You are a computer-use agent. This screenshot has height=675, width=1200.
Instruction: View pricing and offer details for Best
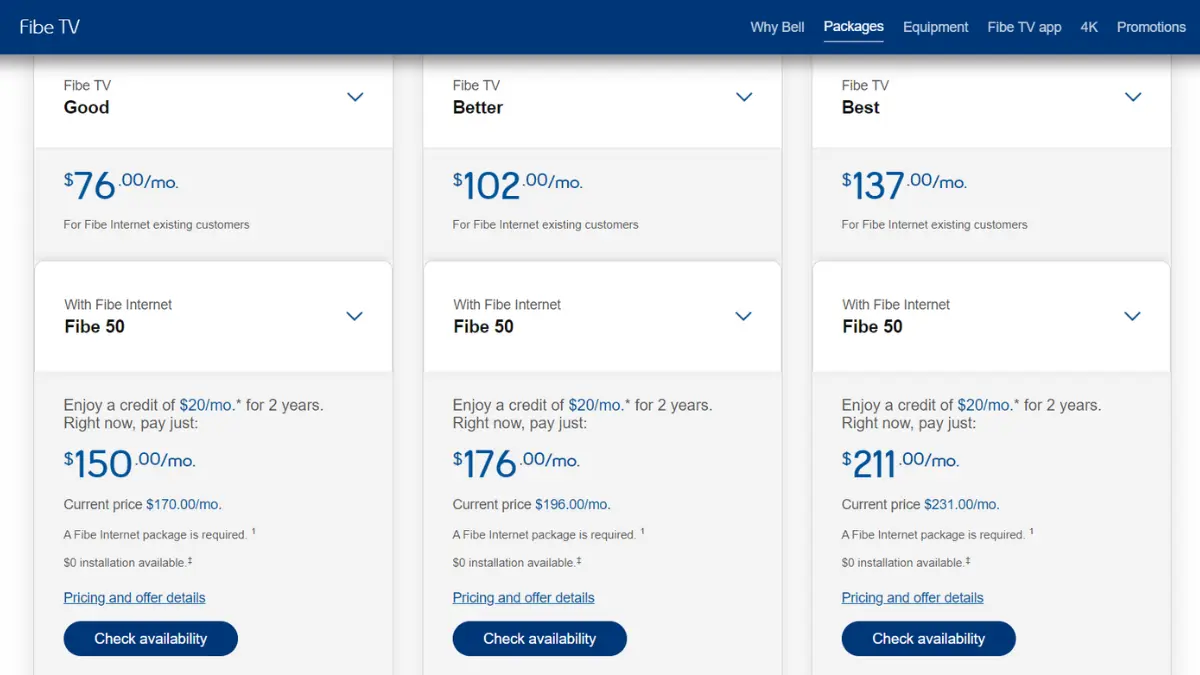pyautogui.click(x=912, y=598)
